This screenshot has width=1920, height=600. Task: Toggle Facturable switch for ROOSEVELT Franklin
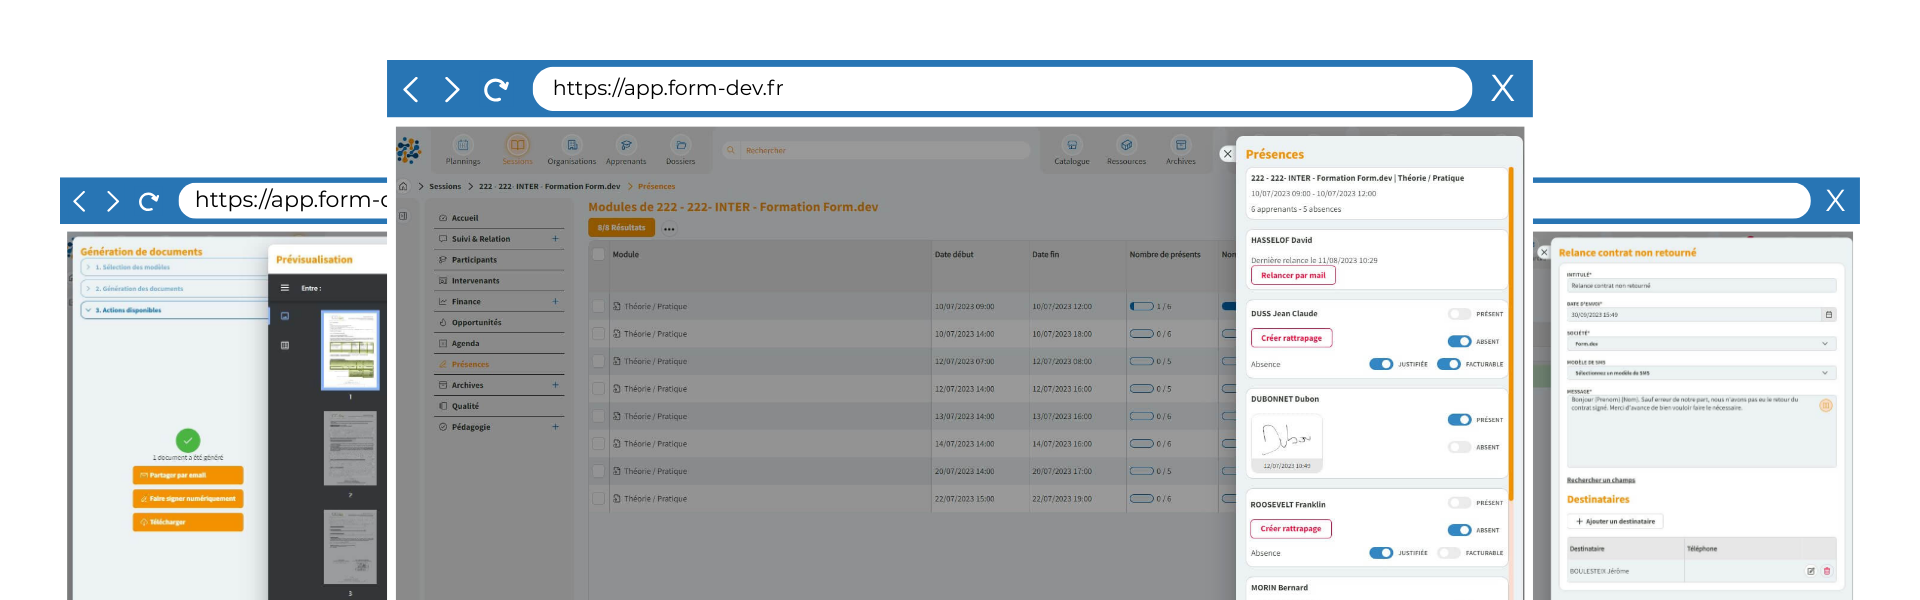click(1448, 553)
